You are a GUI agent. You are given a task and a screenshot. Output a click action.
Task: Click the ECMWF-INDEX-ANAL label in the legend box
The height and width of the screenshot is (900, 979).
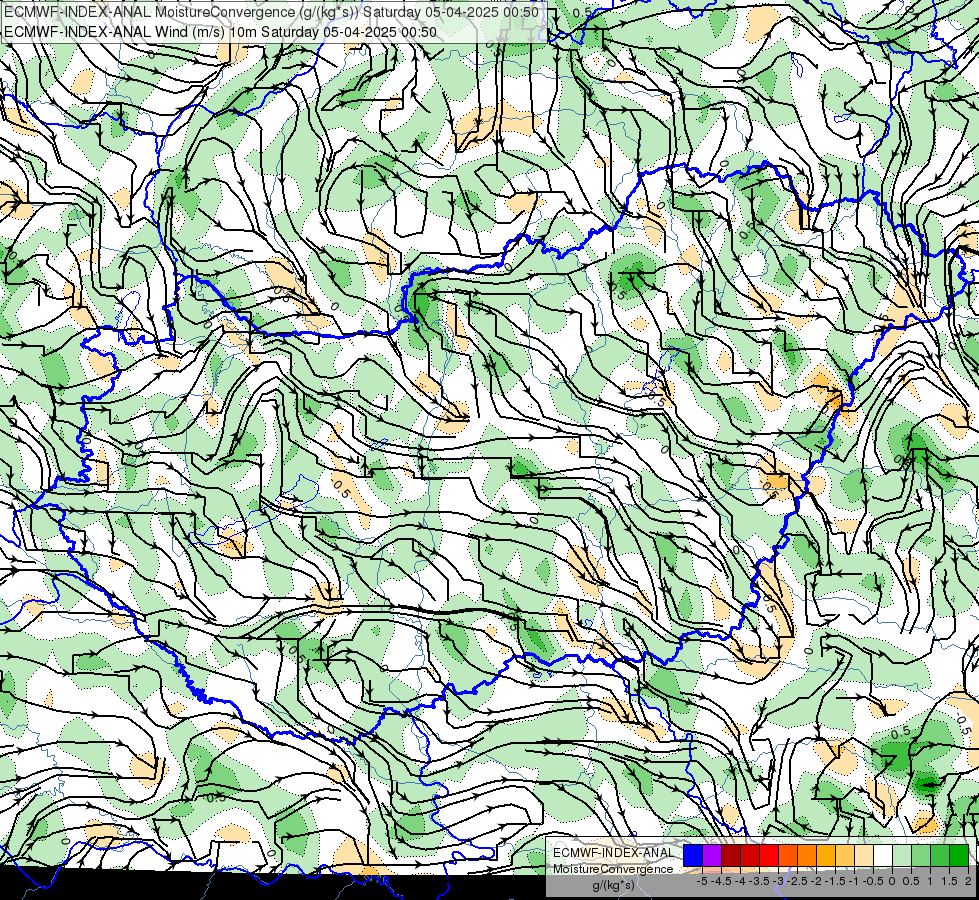click(x=613, y=853)
